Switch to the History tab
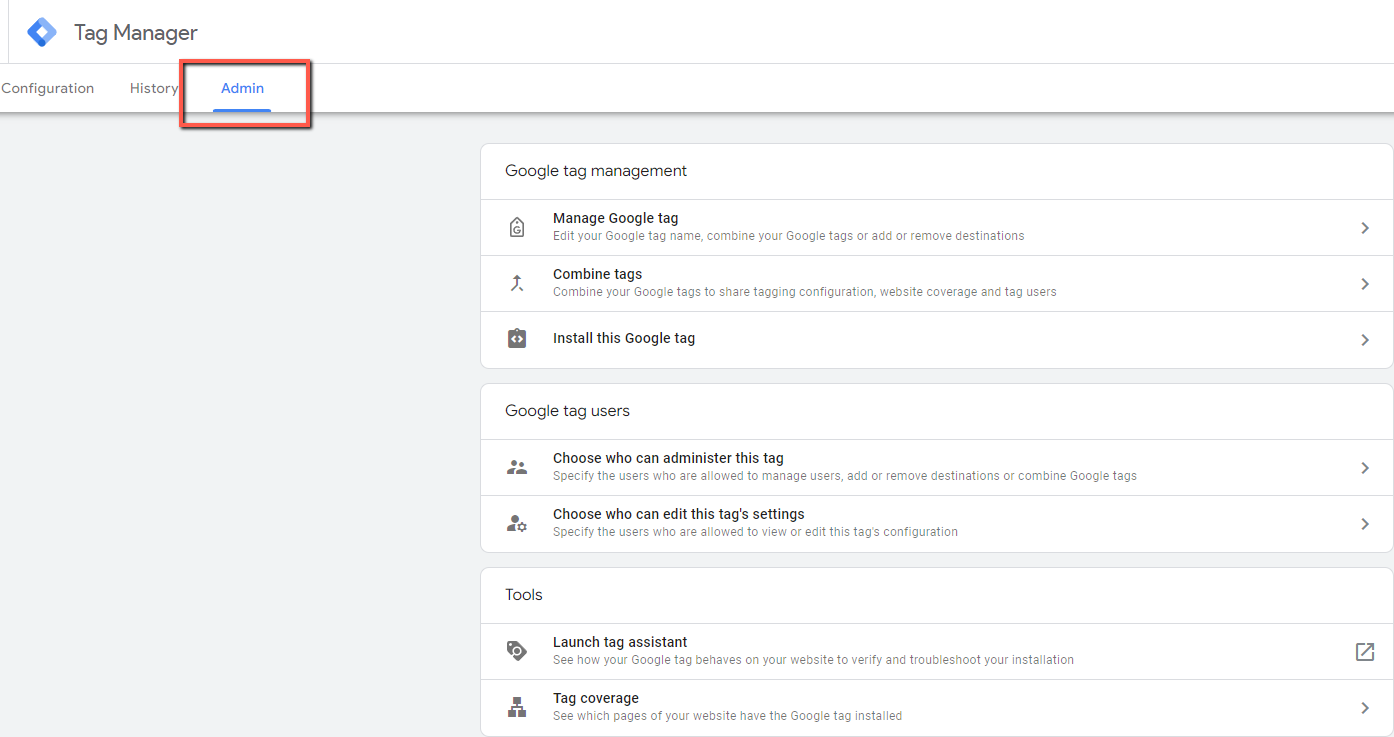1394x737 pixels. [154, 88]
